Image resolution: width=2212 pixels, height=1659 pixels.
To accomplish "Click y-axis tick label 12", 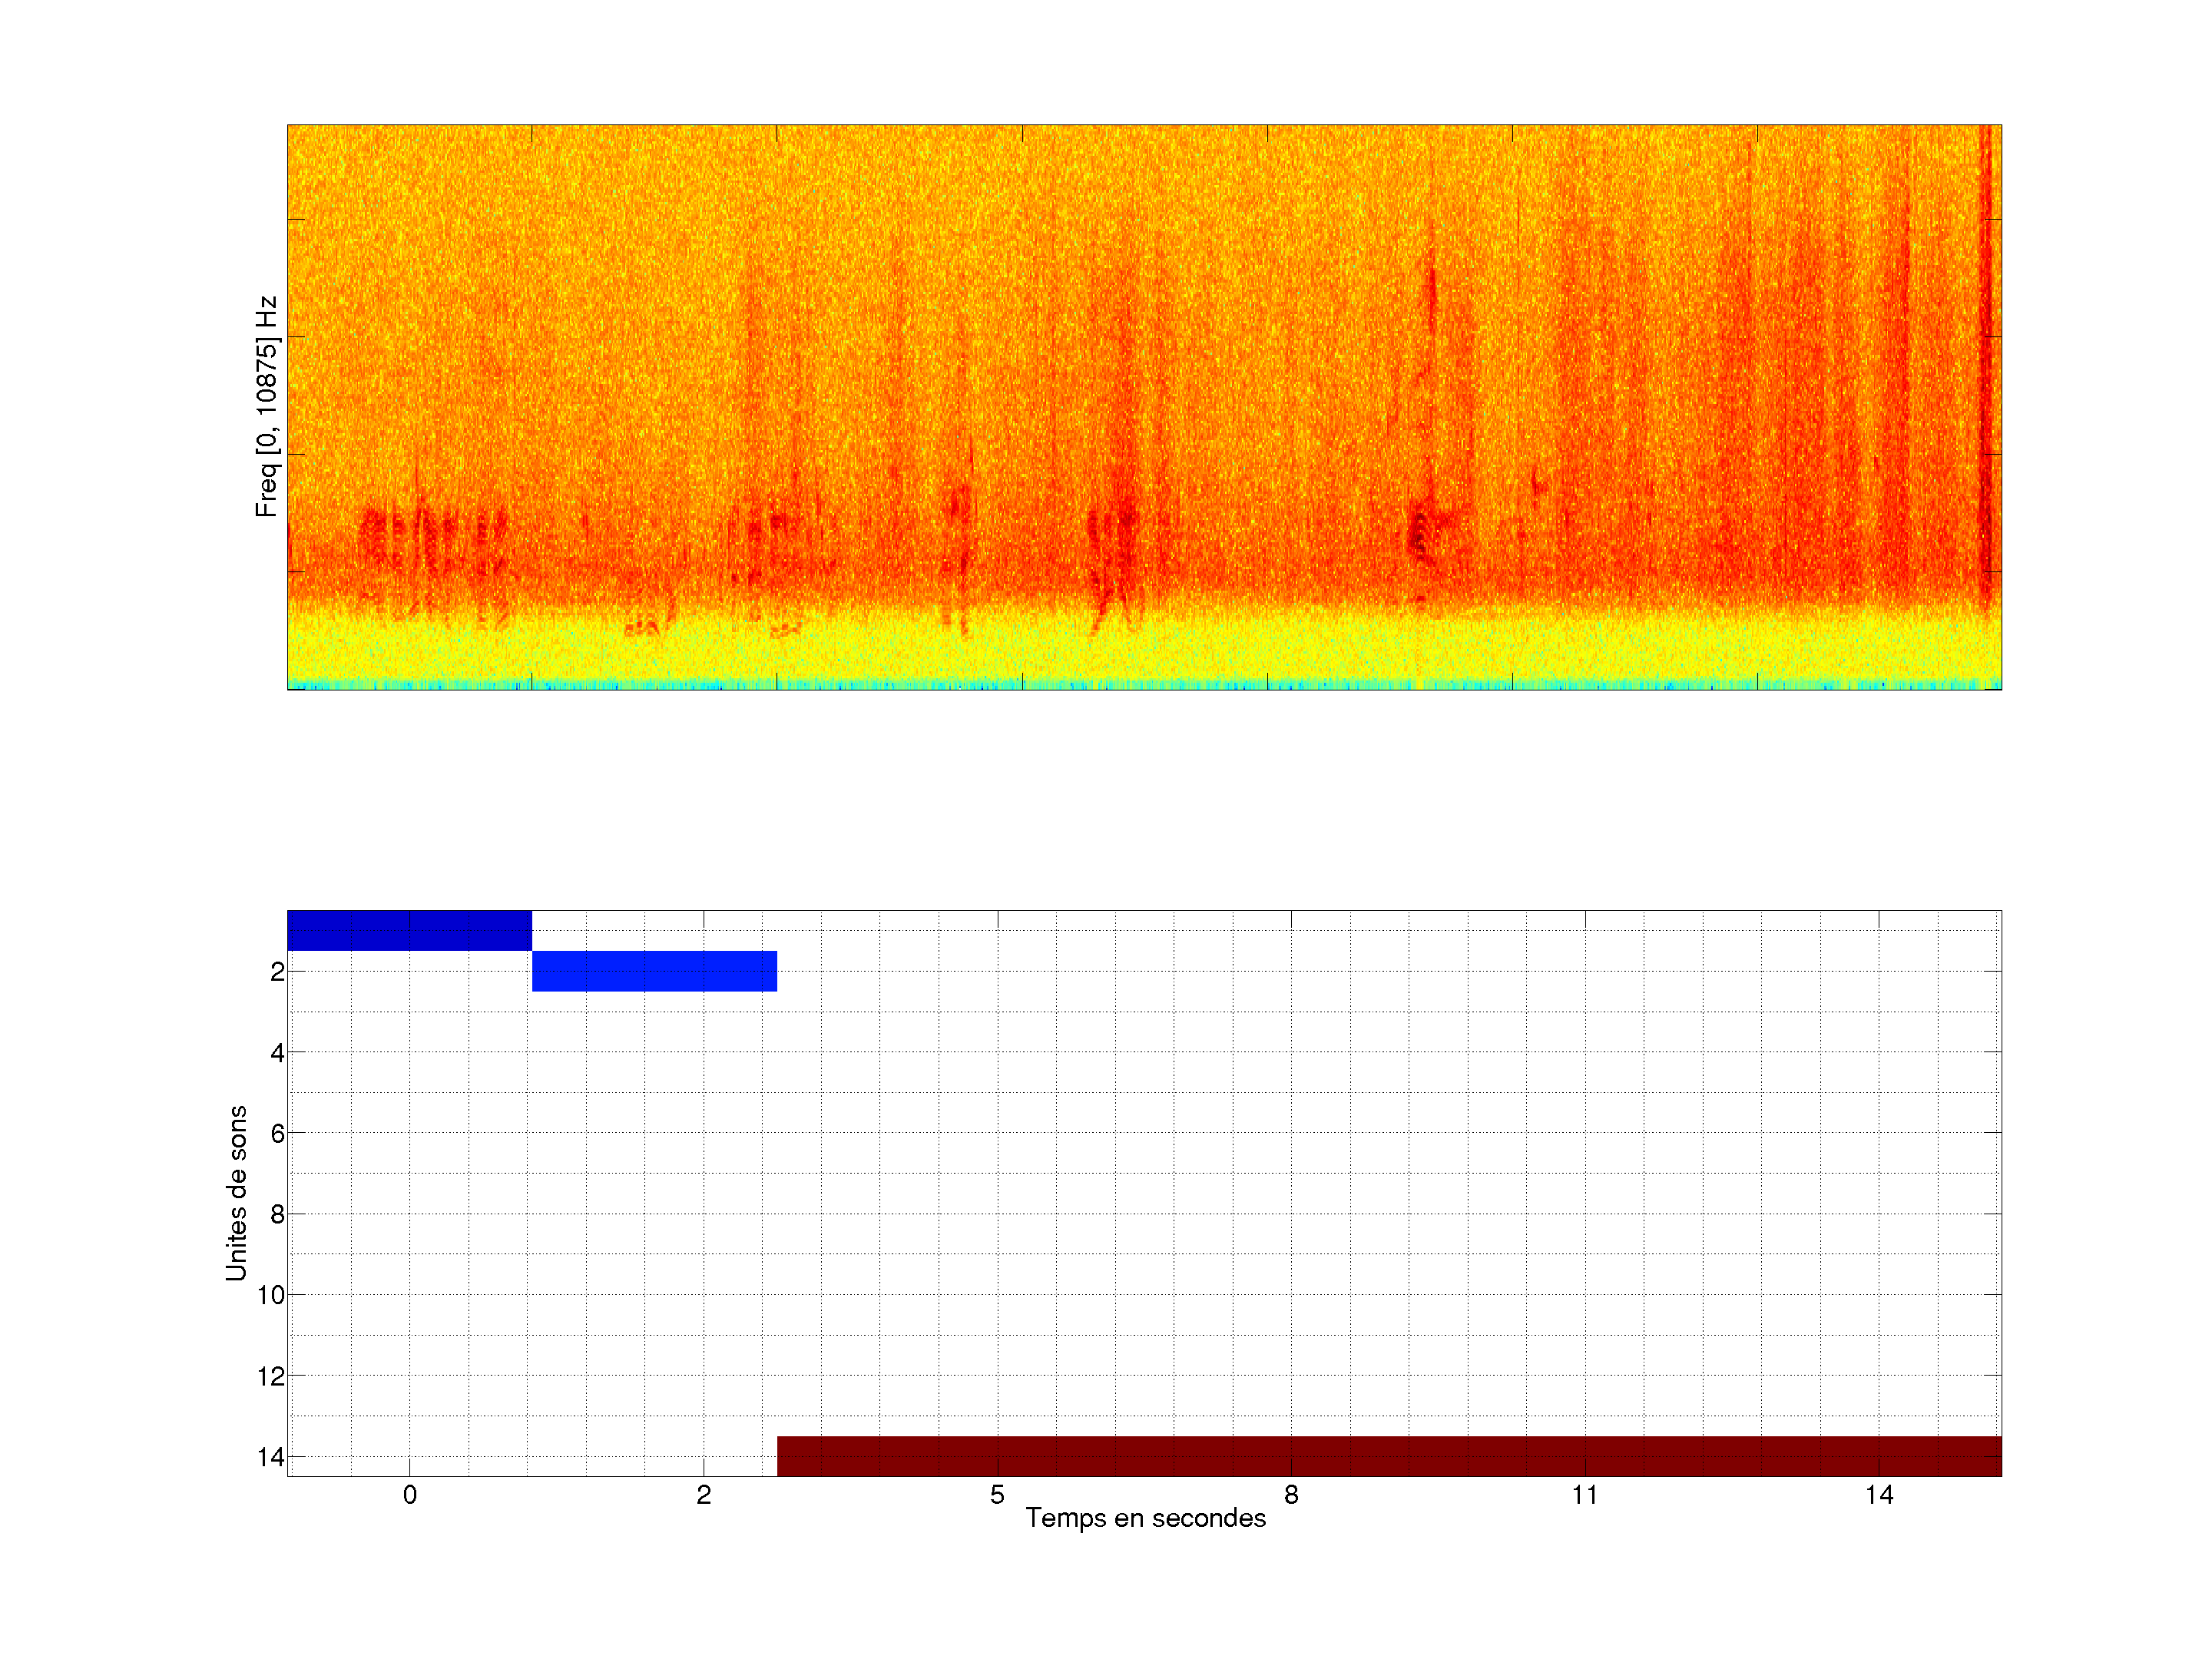I will click(x=271, y=1376).
